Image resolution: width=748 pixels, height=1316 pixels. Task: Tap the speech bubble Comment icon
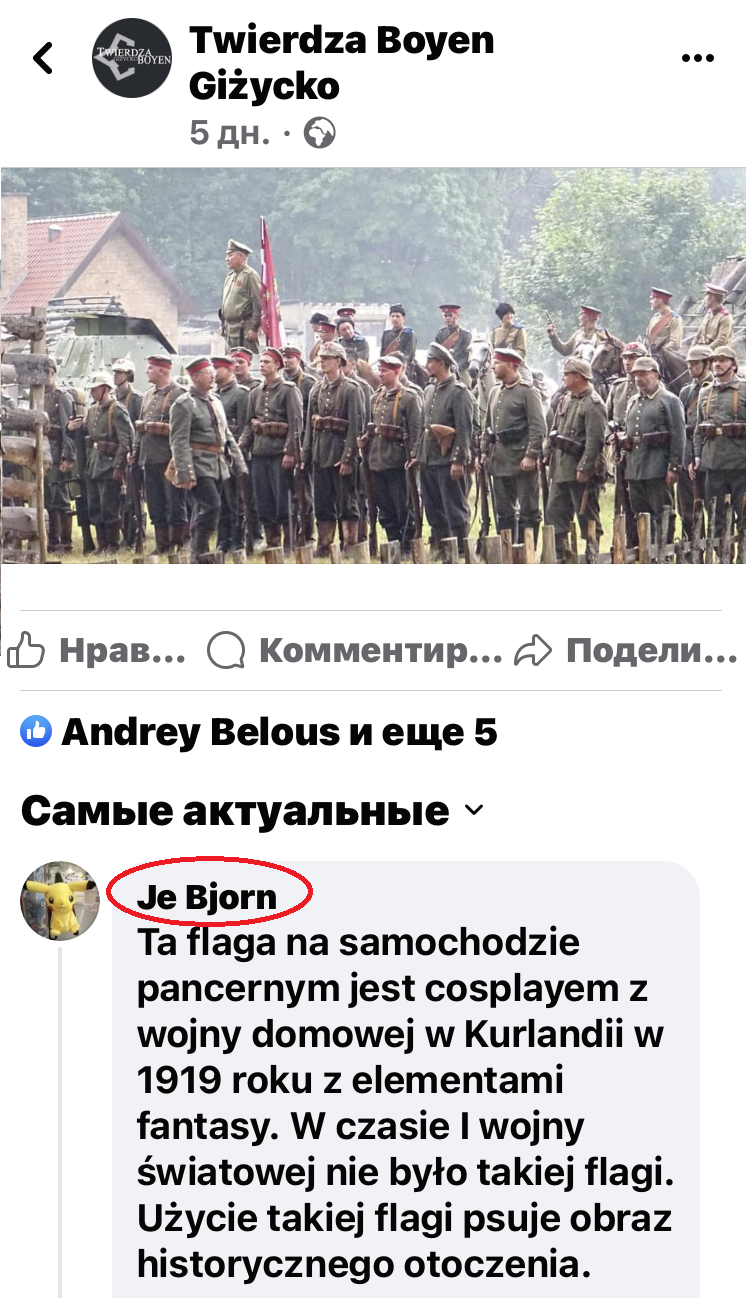point(226,652)
